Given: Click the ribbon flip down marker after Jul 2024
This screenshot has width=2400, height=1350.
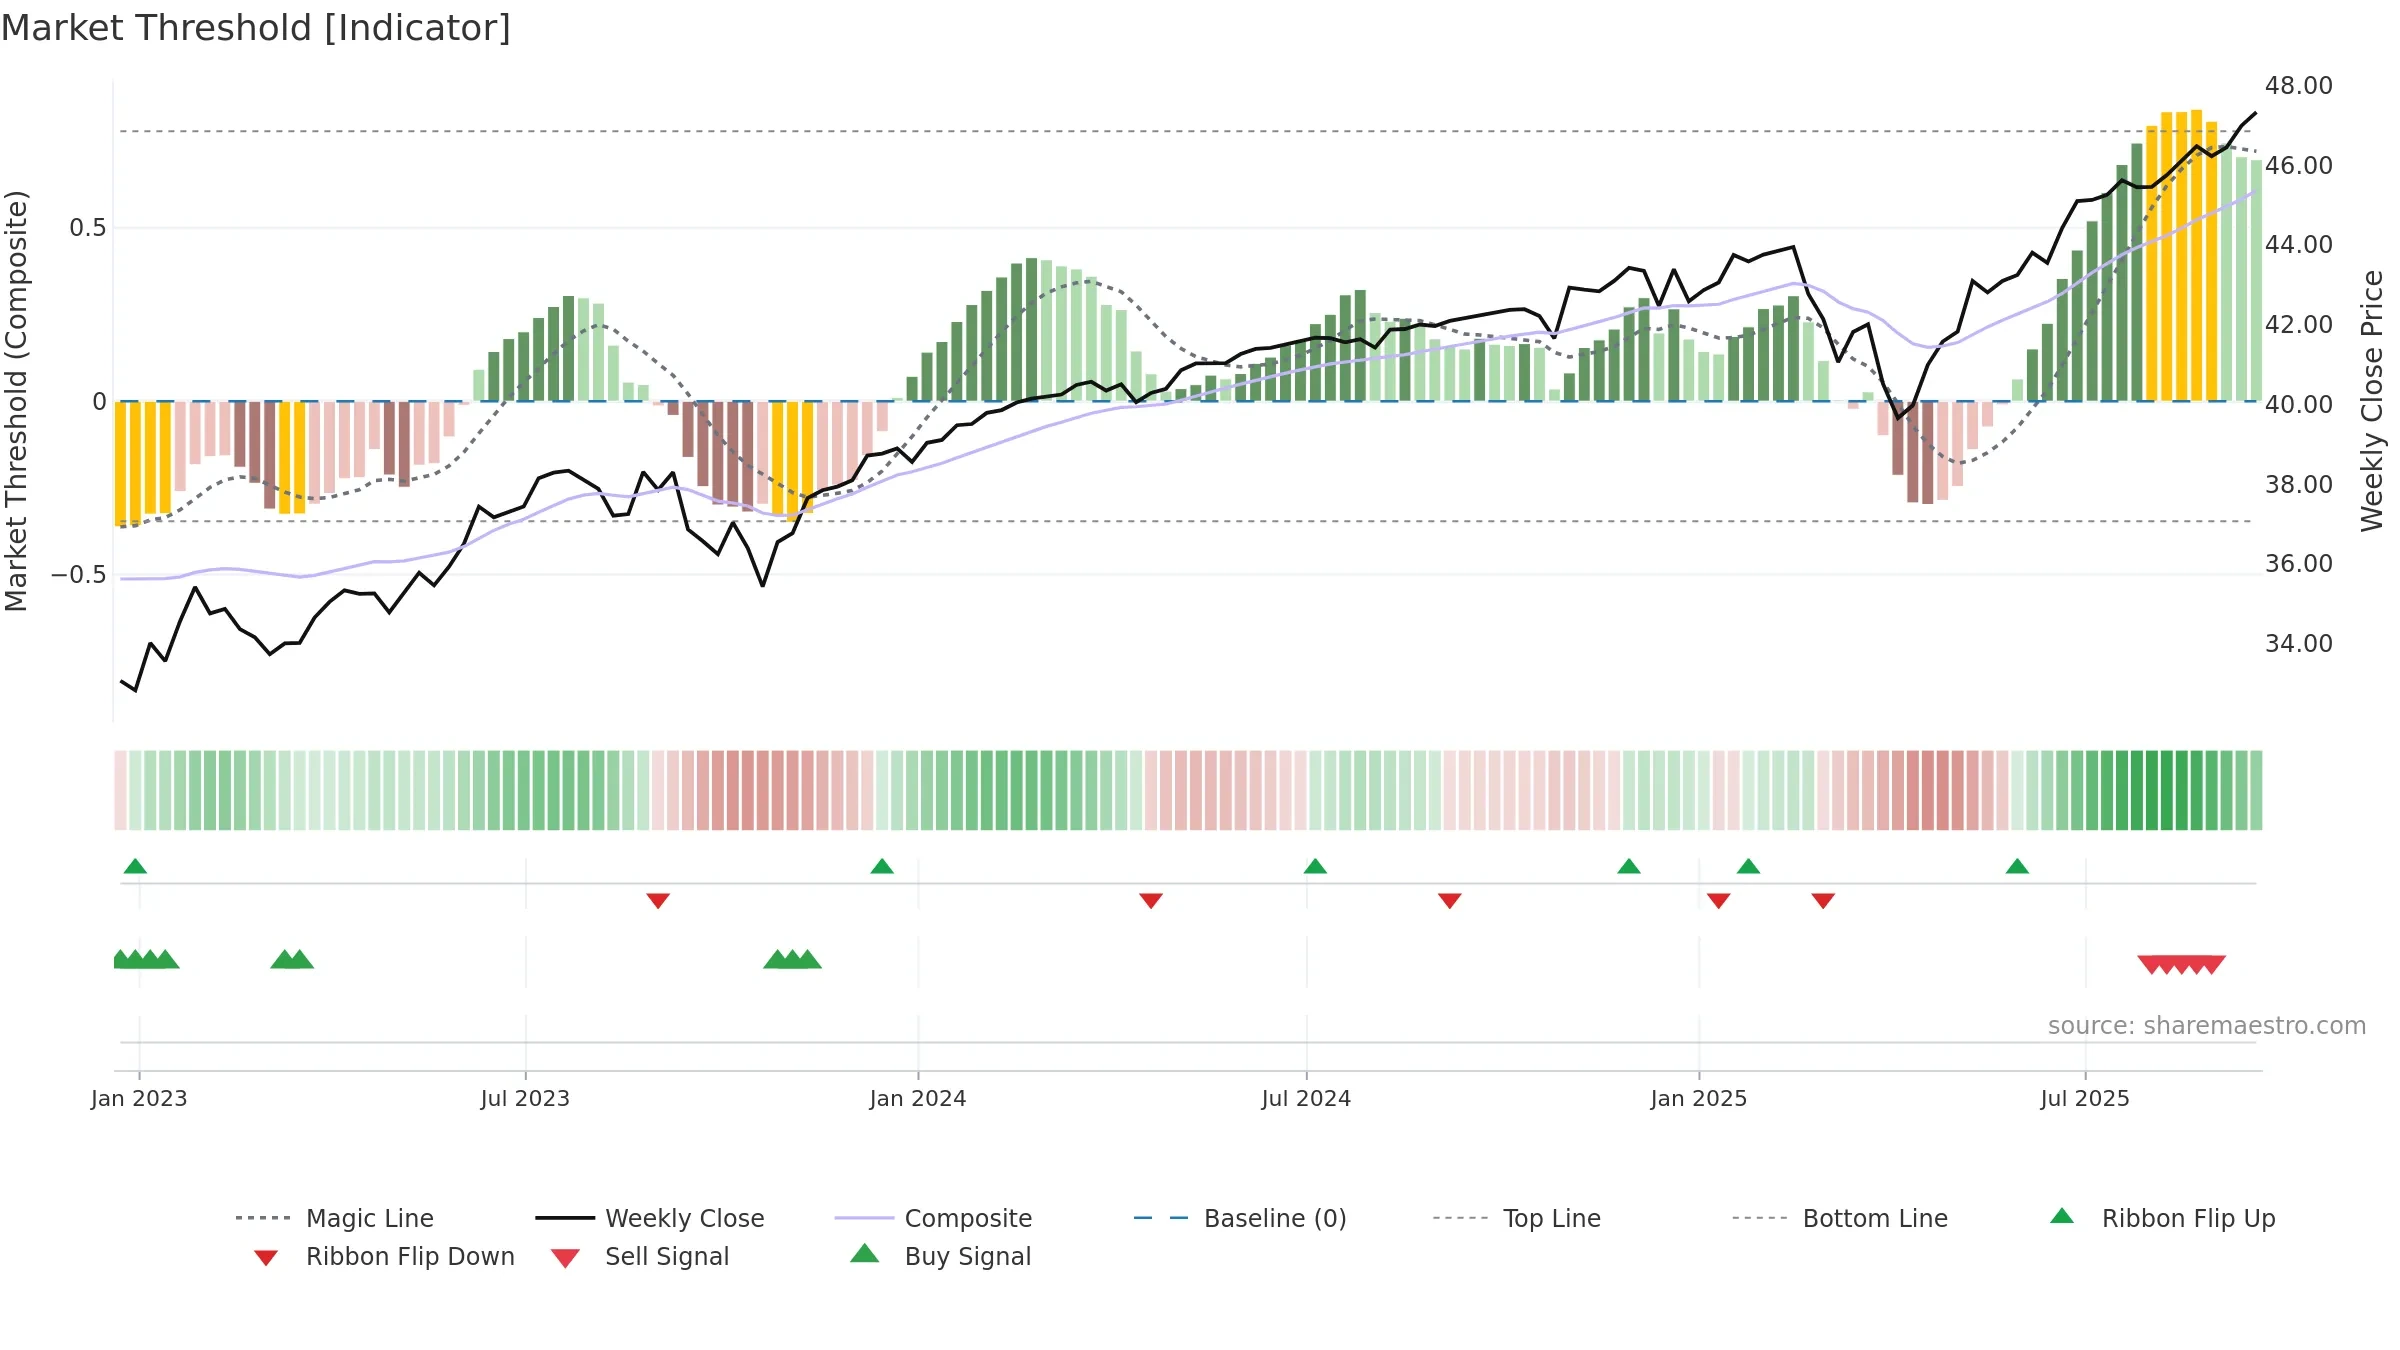Looking at the screenshot, I should 1450,901.
